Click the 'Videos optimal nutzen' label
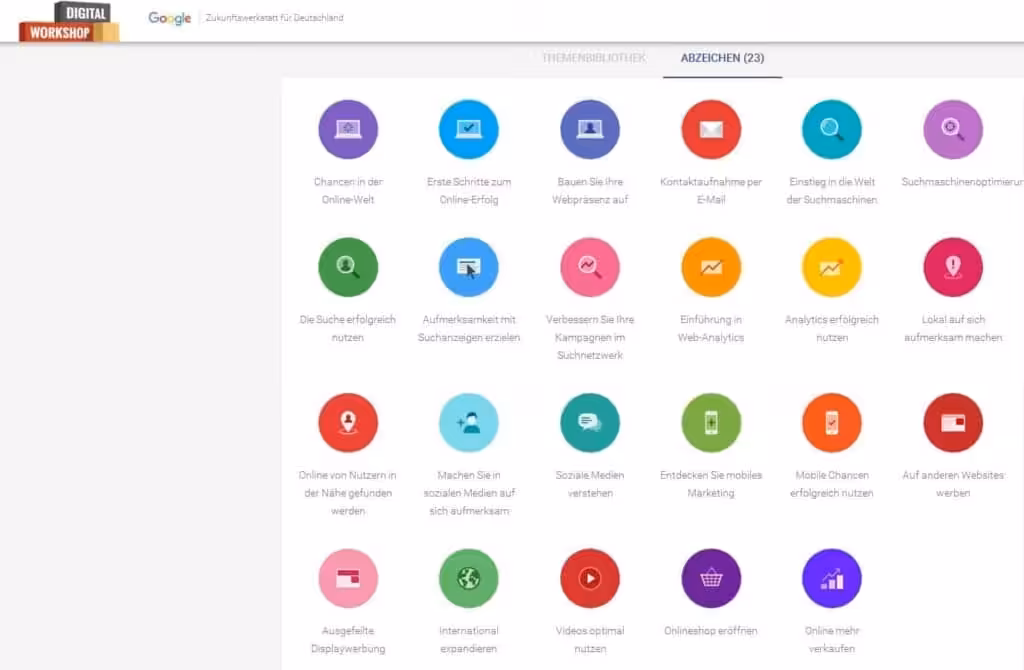1024x670 pixels. click(x=590, y=639)
